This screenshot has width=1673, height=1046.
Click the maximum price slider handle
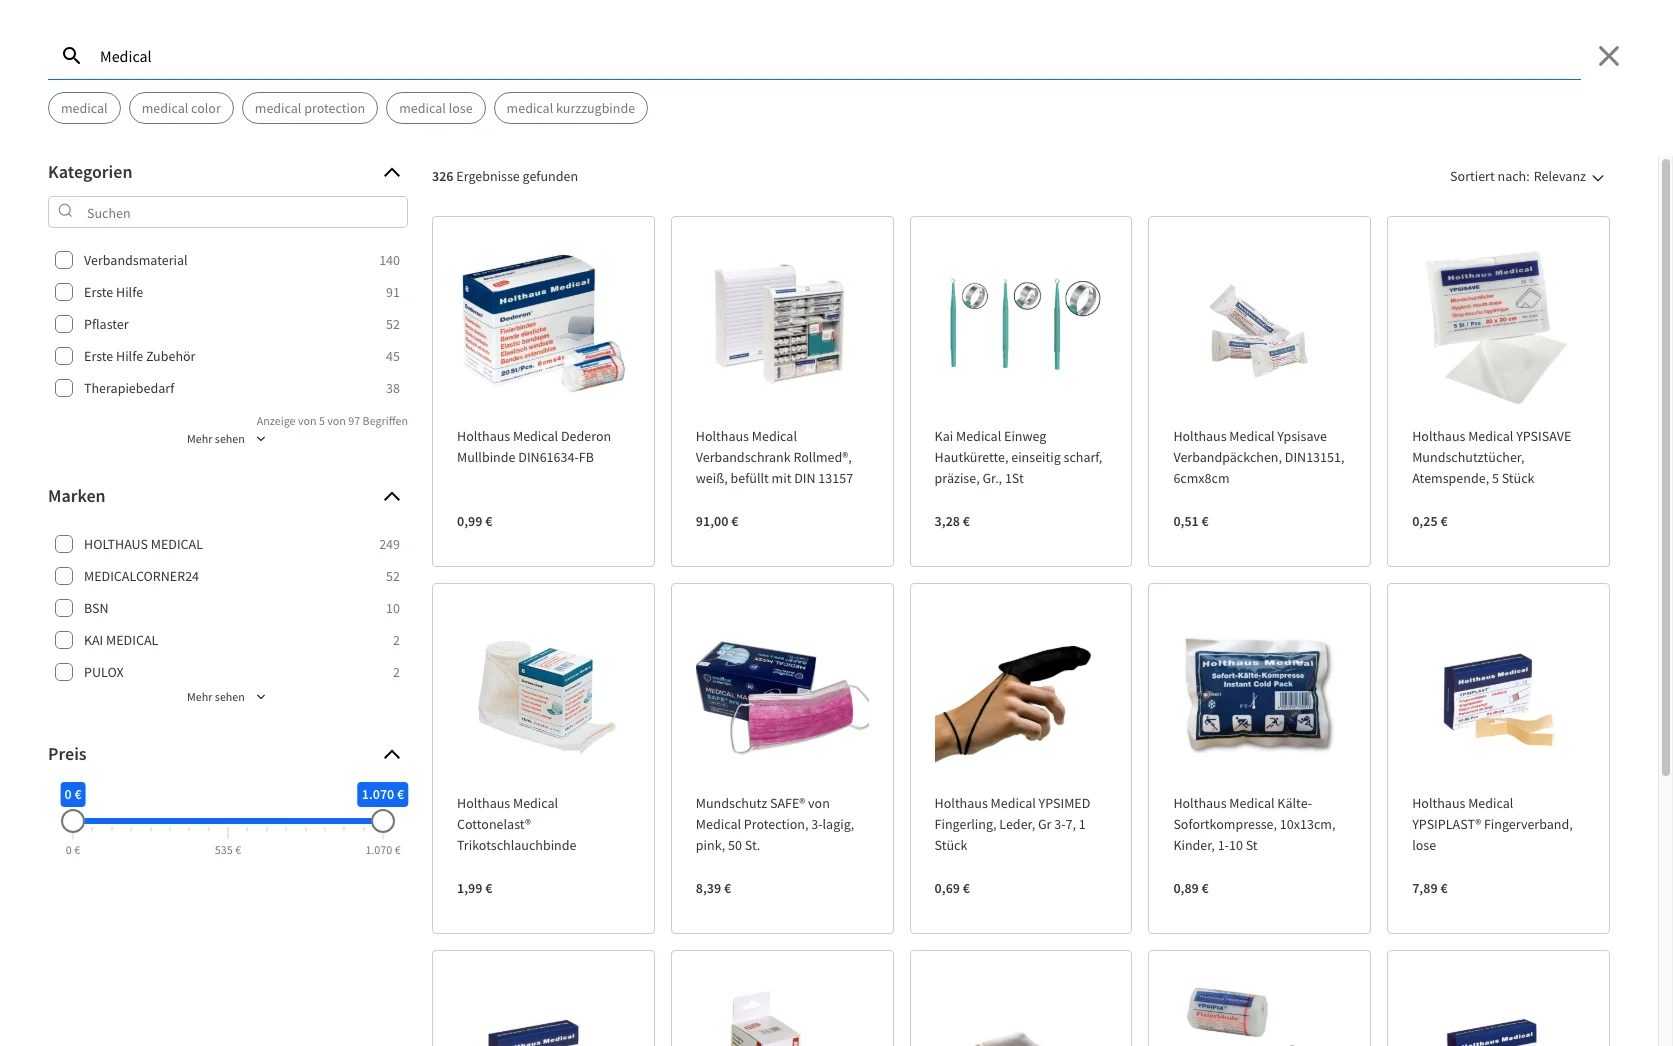(383, 821)
